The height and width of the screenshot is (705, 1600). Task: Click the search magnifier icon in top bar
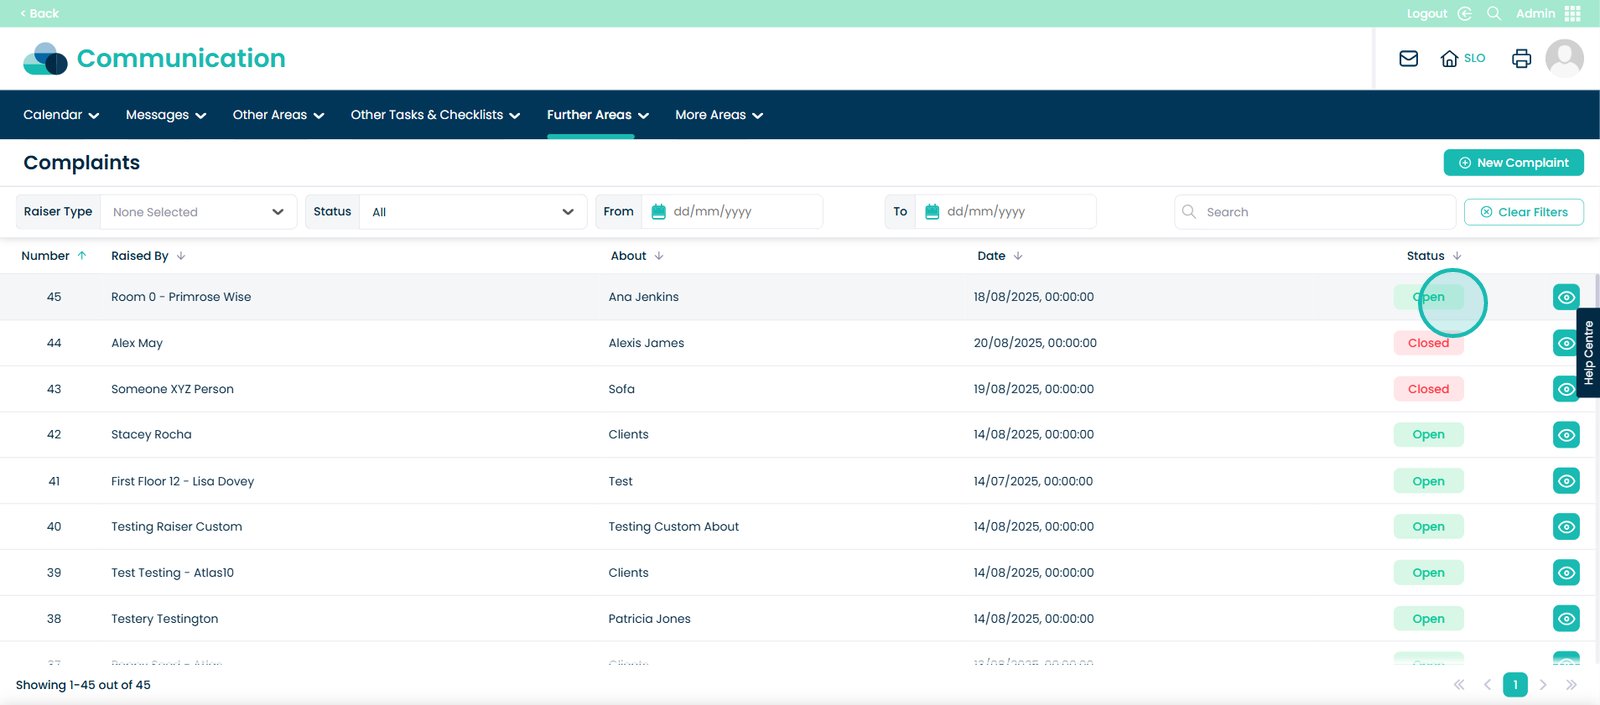pyautogui.click(x=1493, y=14)
